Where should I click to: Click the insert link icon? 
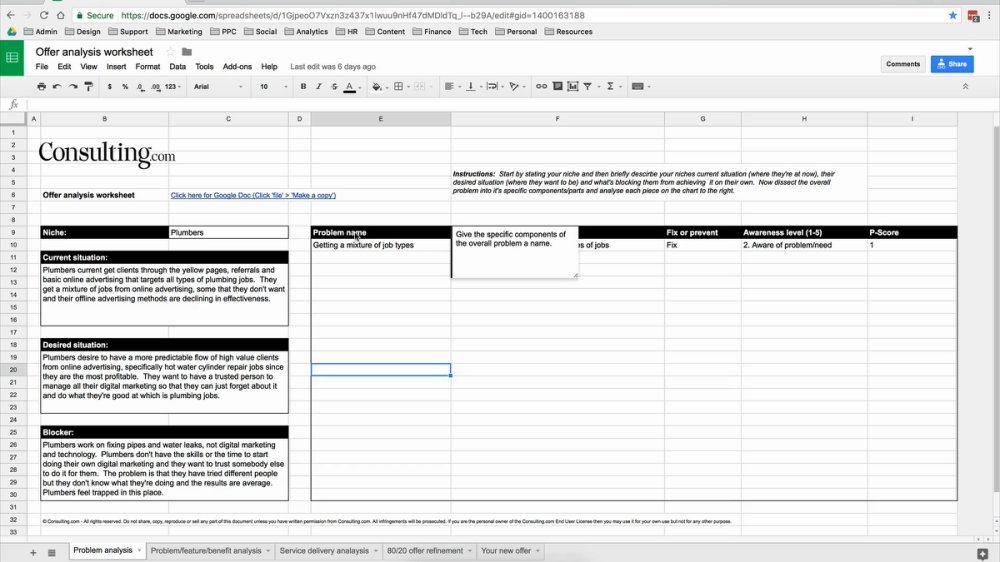tap(541, 86)
